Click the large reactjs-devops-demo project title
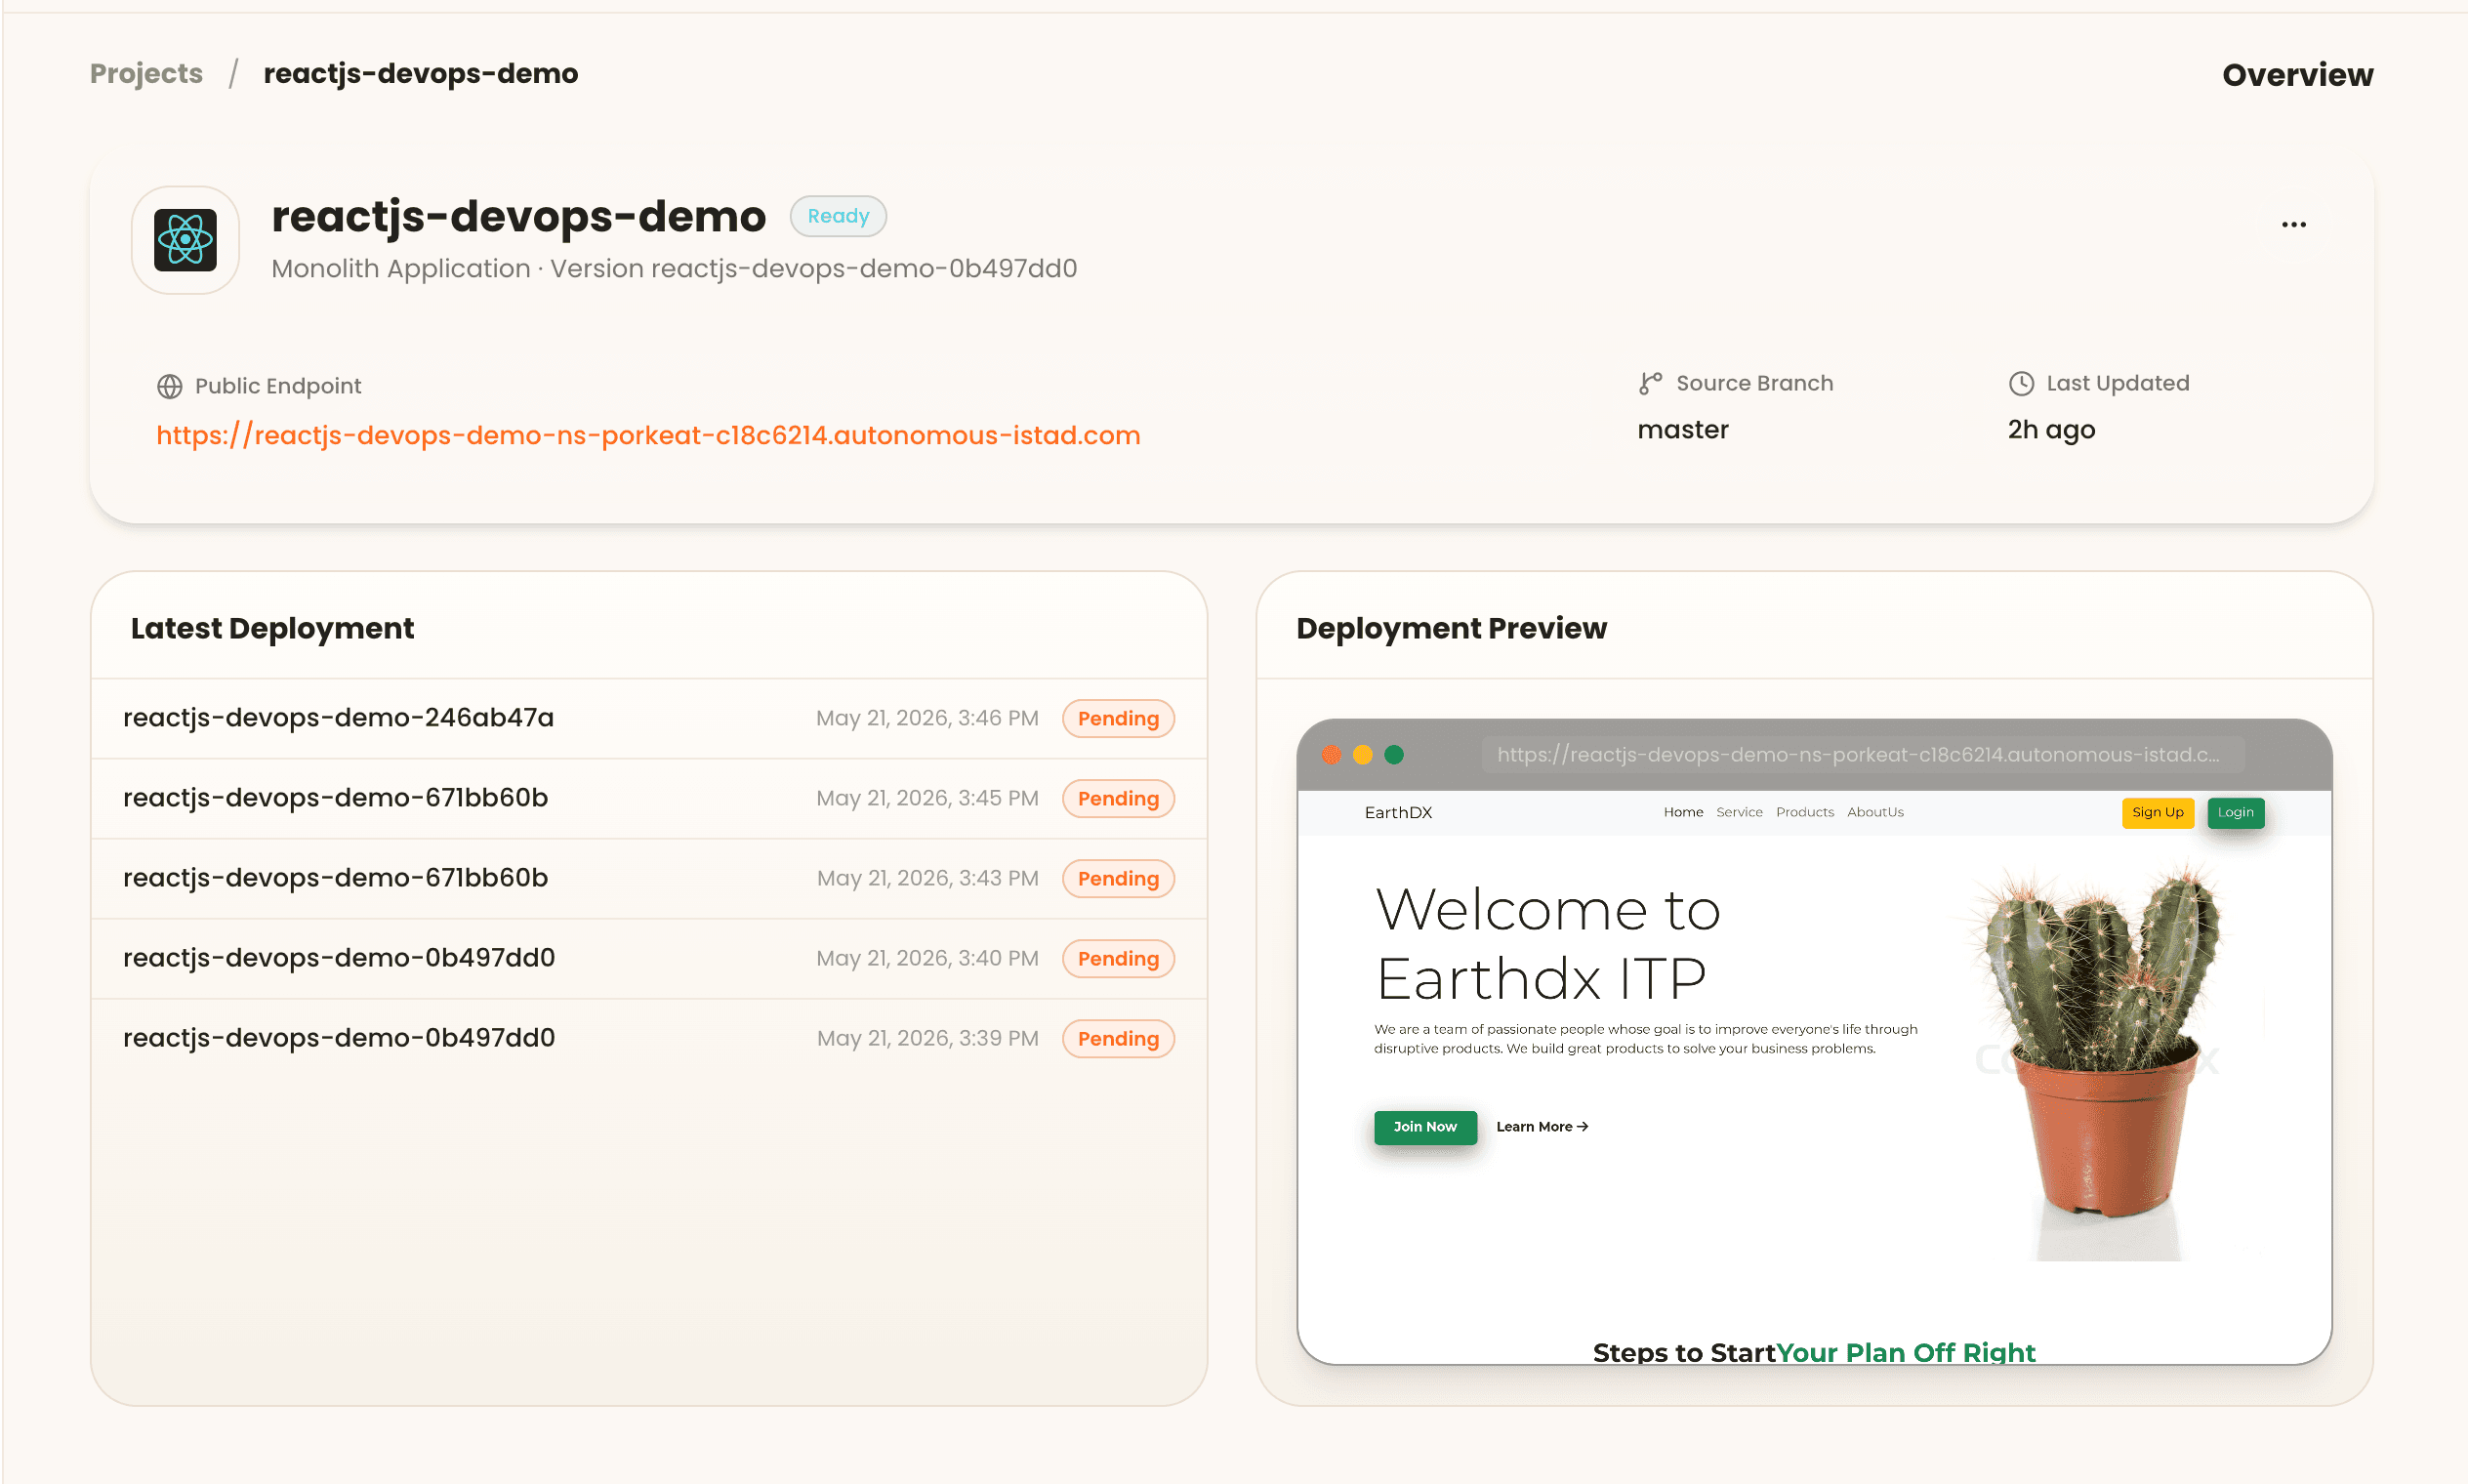2468x1484 pixels. point(518,217)
